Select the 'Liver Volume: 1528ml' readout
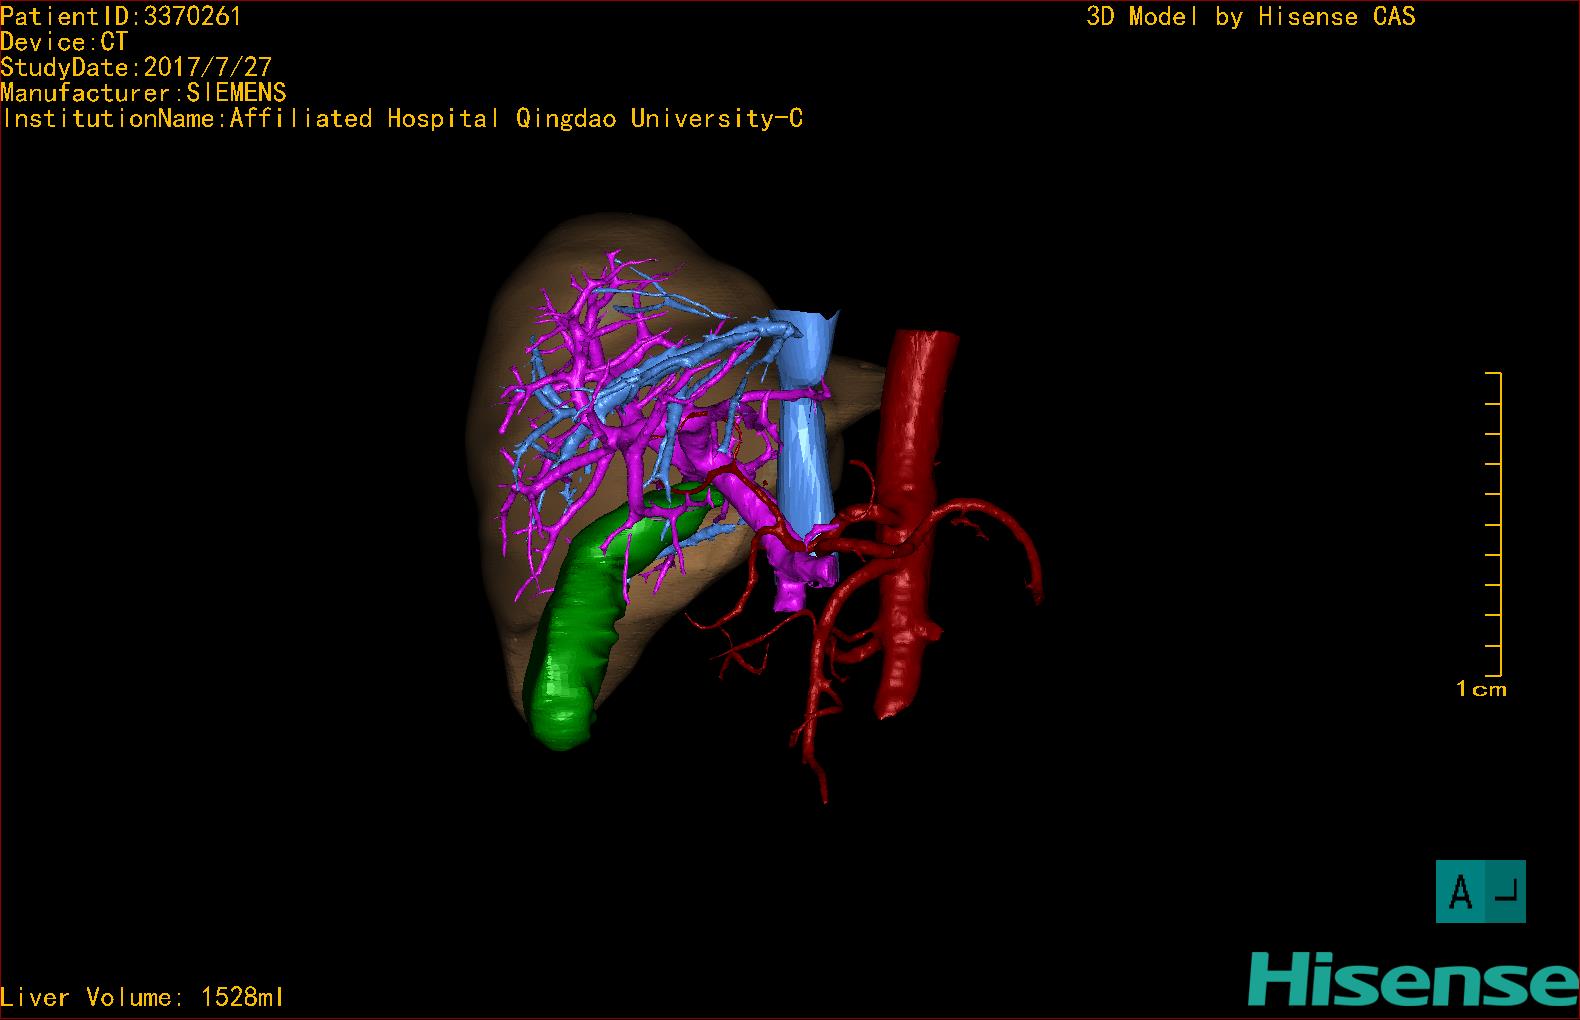Viewport: 1580px width, 1020px height. (142, 997)
